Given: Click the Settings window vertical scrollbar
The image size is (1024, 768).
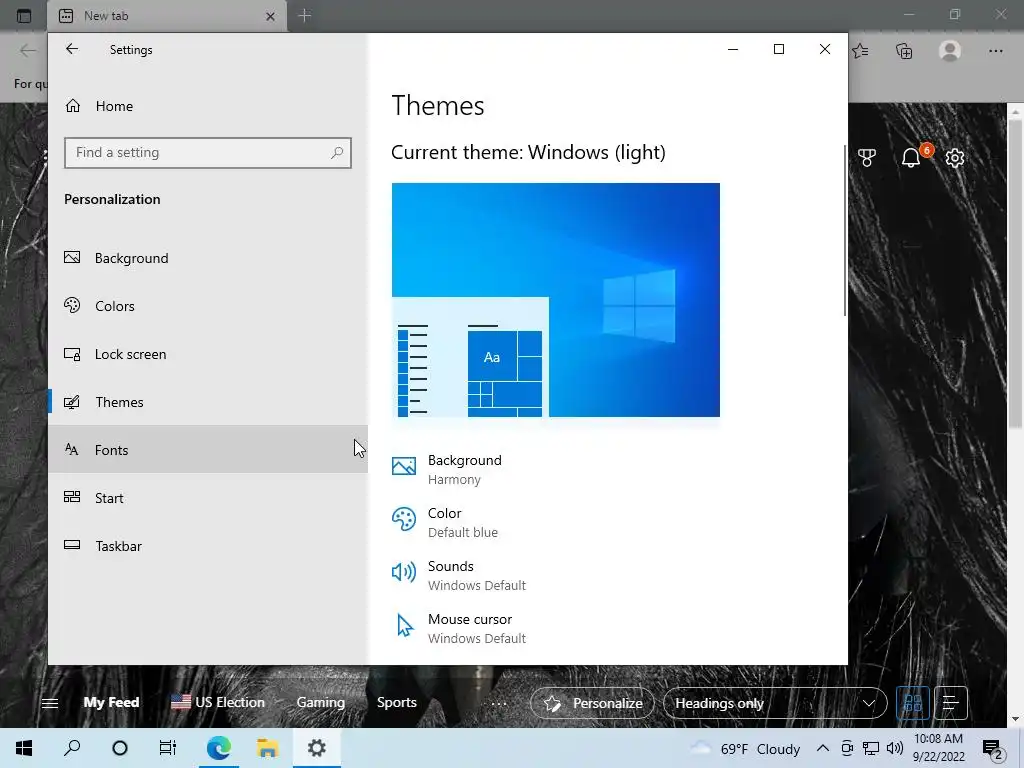Looking at the screenshot, I should tap(845, 231).
